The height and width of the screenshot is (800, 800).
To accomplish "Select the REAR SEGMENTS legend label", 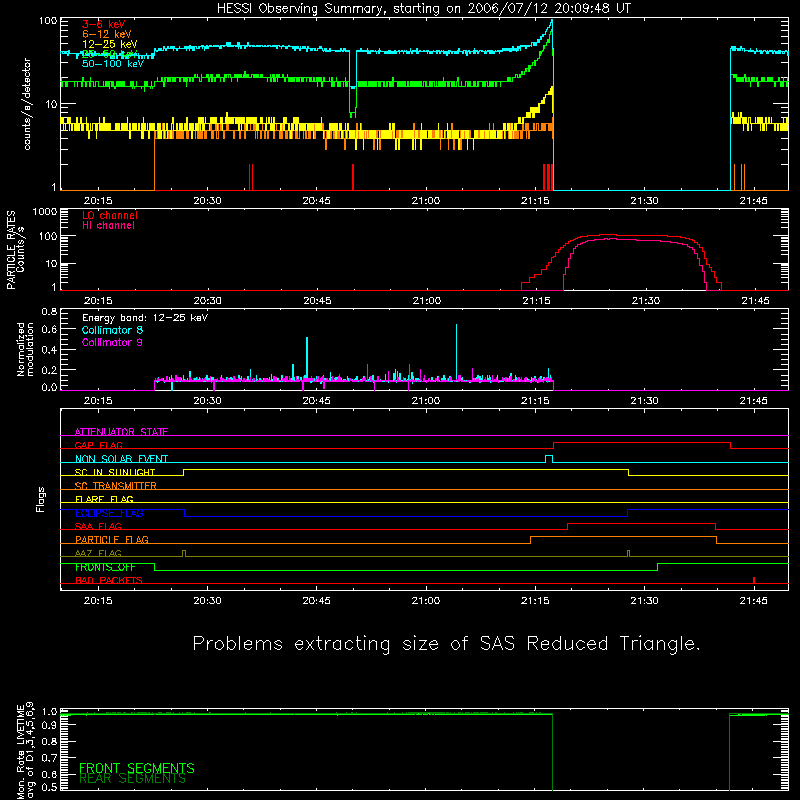I will [x=133, y=779].
